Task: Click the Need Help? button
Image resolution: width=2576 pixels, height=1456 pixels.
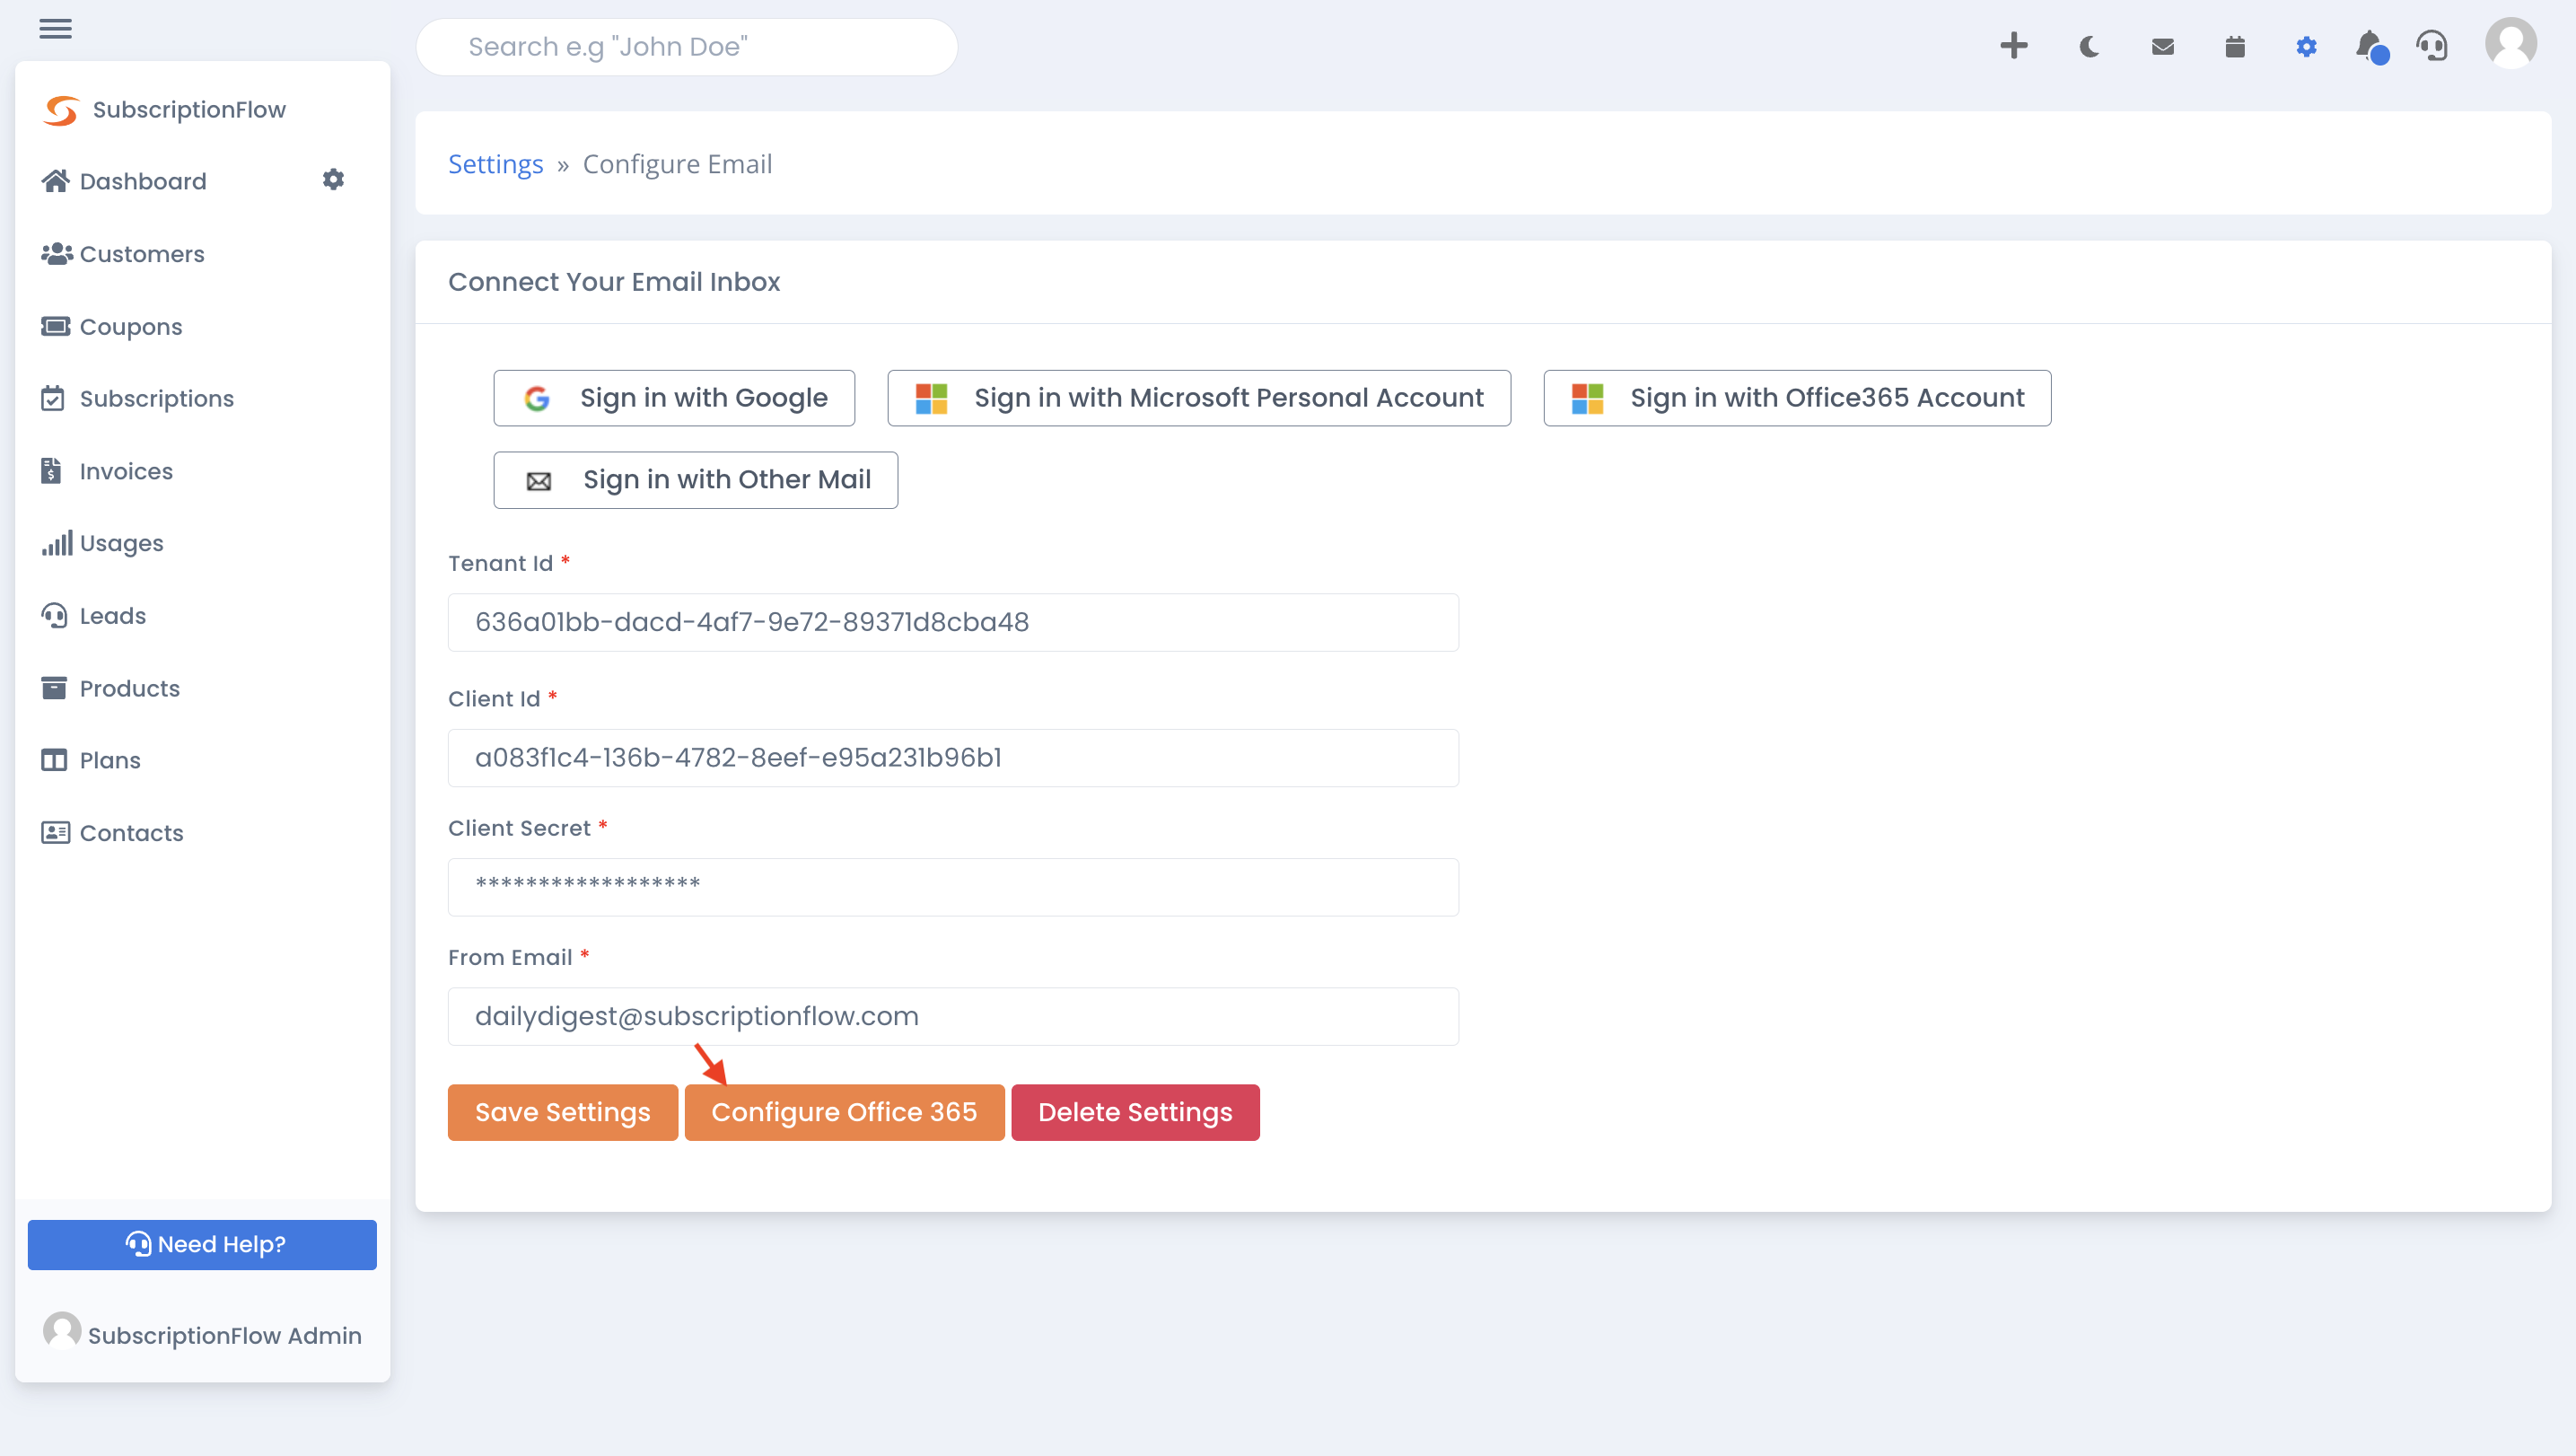Action: pos(202,1244)
